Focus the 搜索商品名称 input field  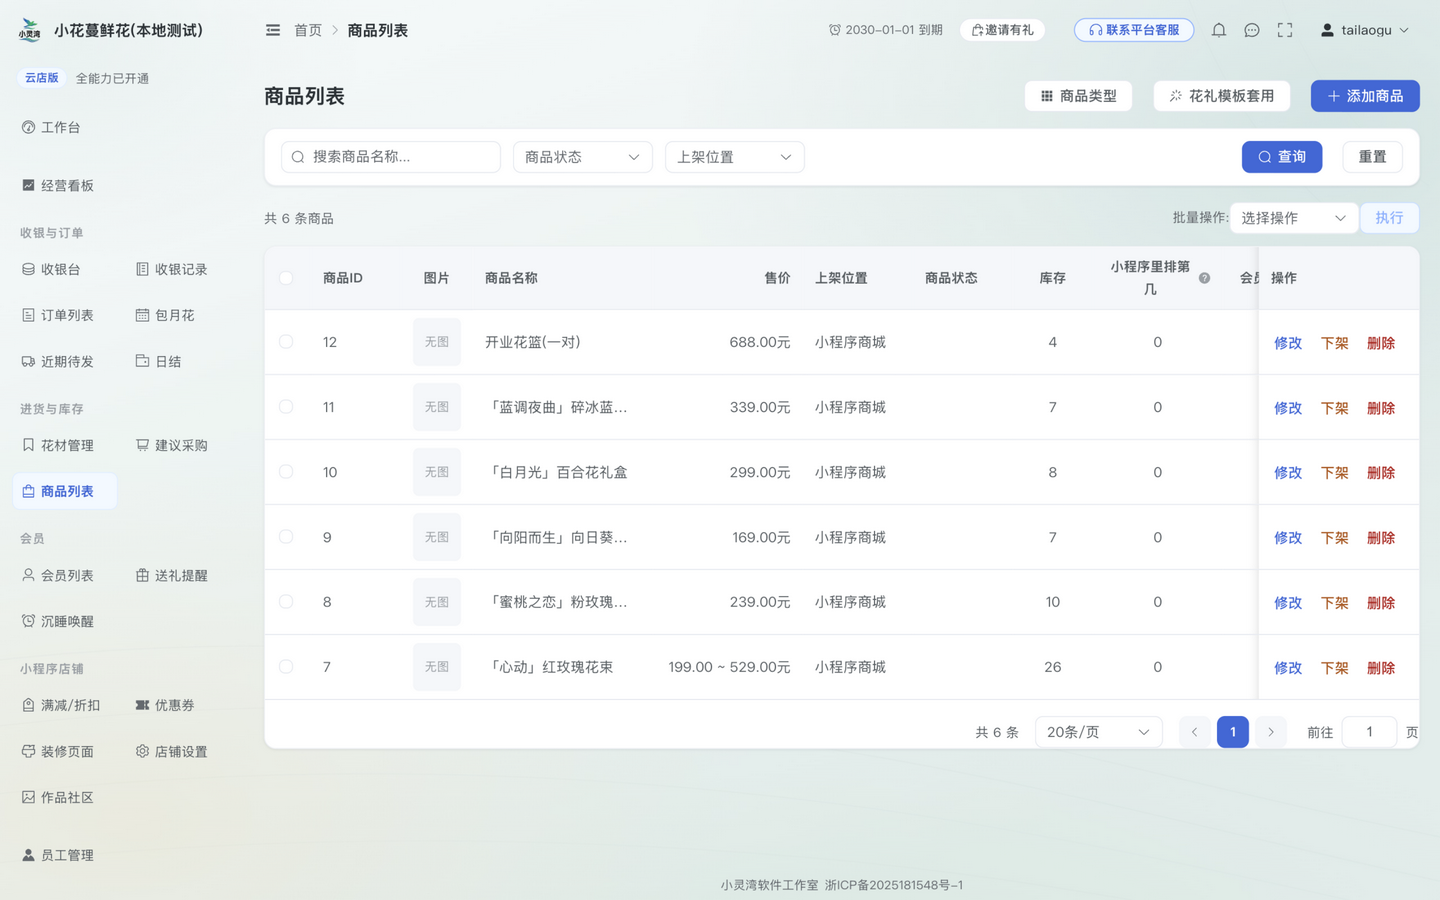pyautogui.click(x=391, y=157)
